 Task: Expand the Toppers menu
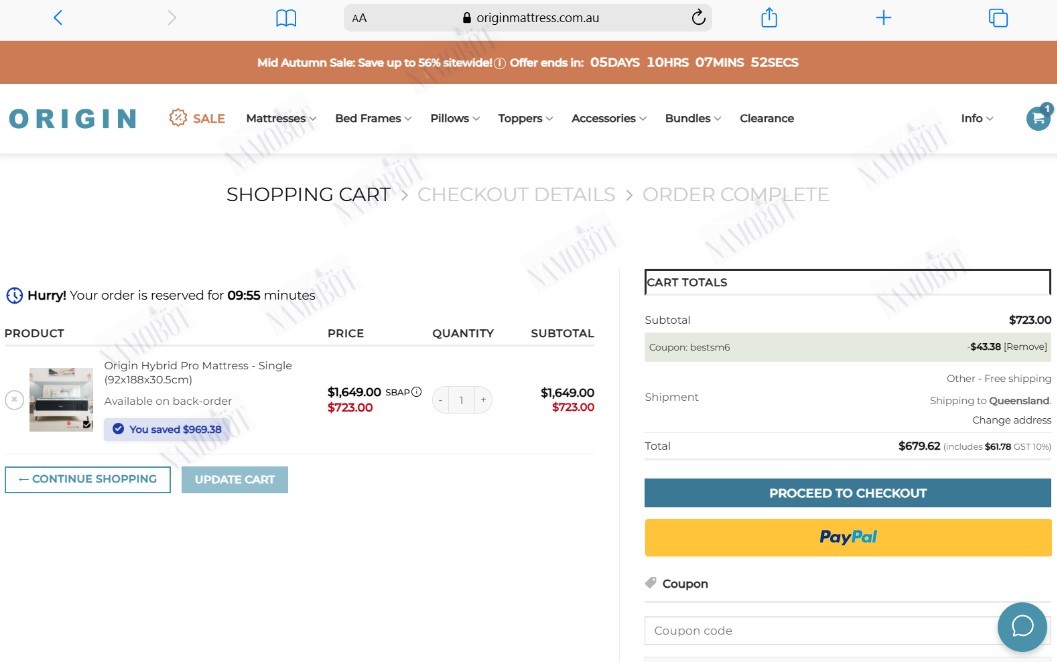click(x=525, y=118)
